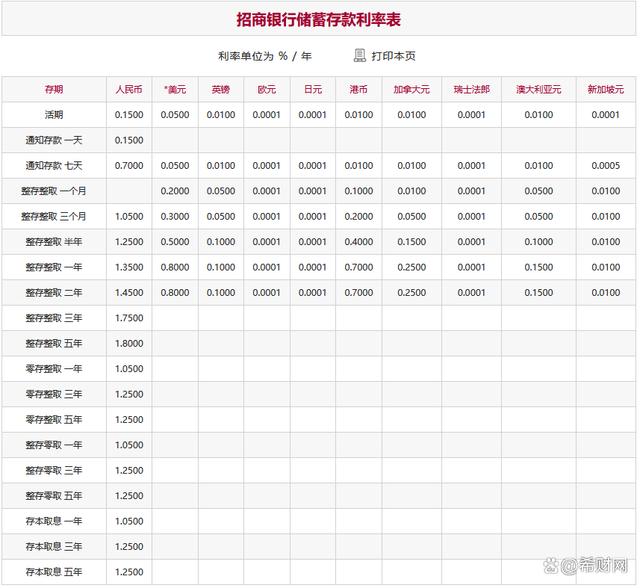The width and height of the screenshot is (640, 588).
Task: Click the 存期 column header
Action: point(54,89)
